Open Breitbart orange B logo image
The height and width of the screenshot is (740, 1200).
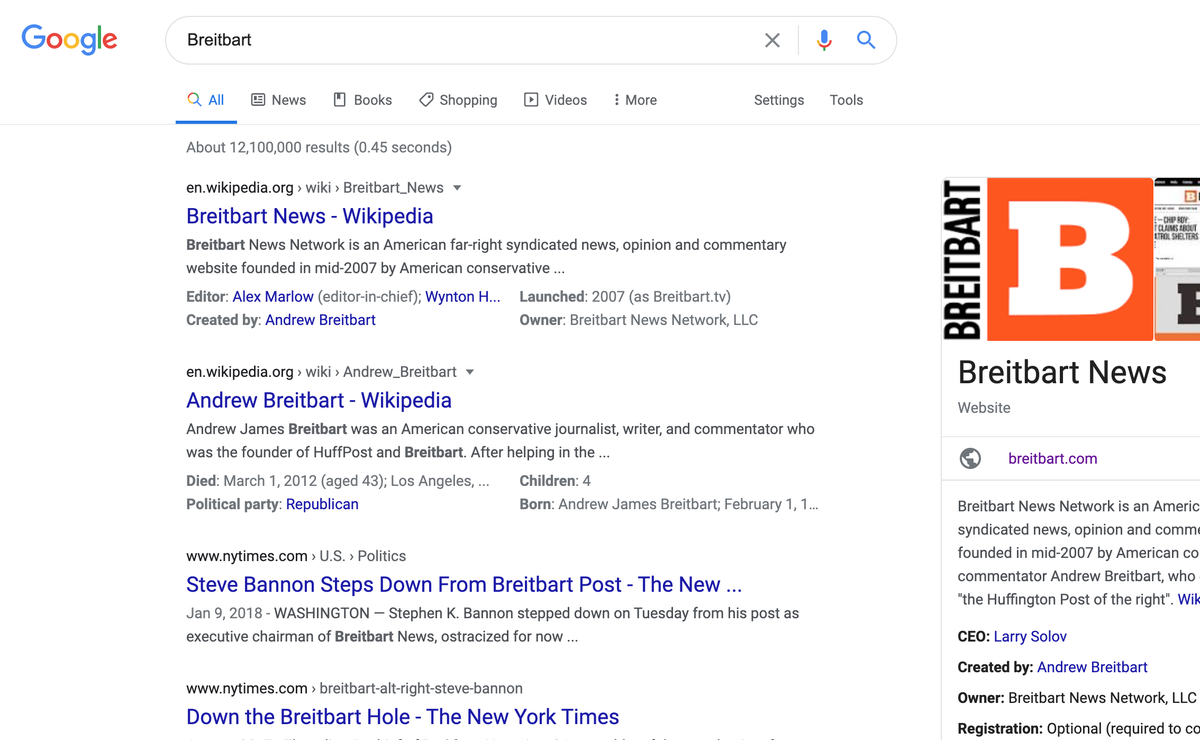coord(1070,259)
